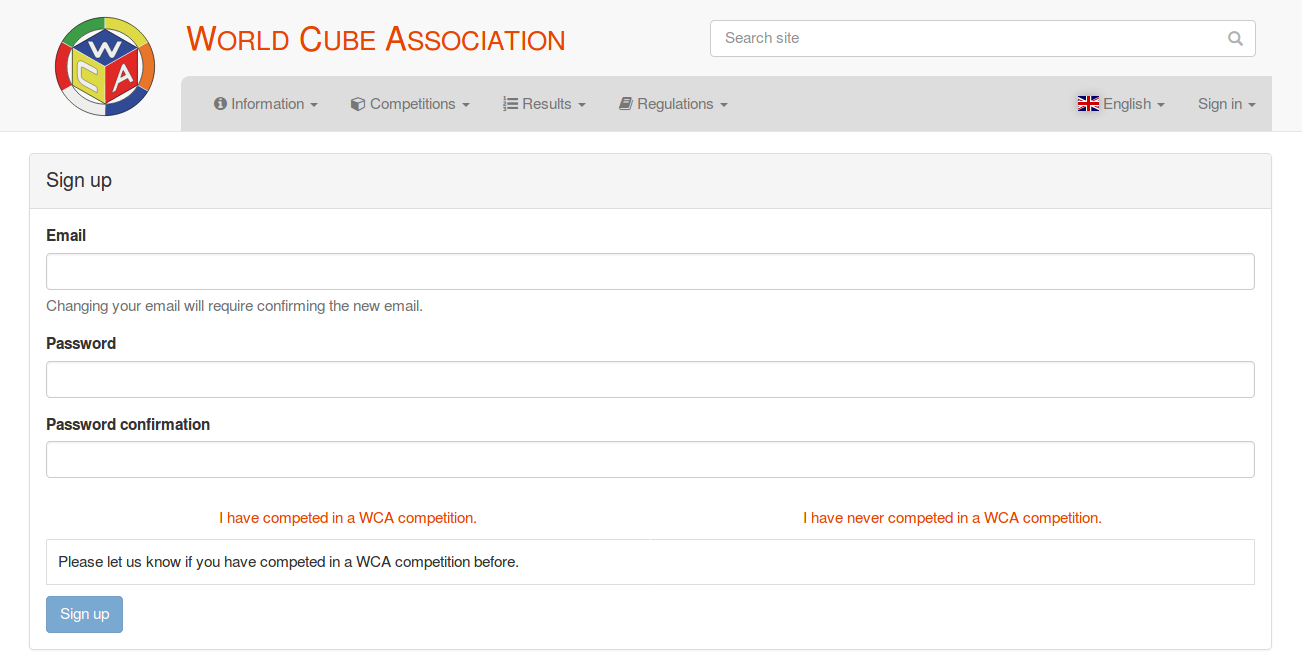Click the search magnifier icon

click(x=1235, y=39)
